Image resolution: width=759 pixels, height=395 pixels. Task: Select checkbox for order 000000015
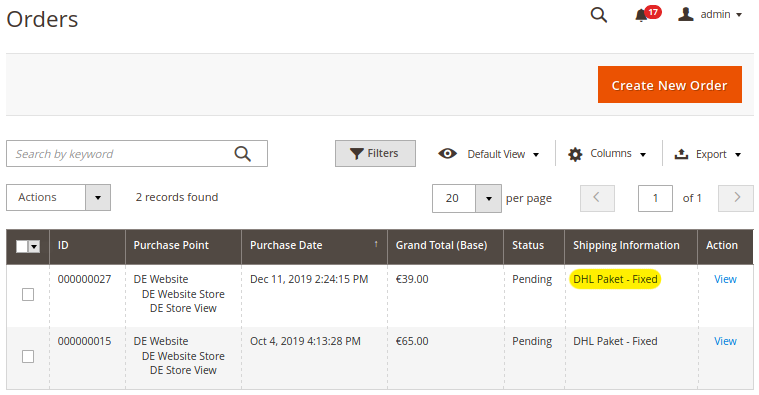click(28, 356)
